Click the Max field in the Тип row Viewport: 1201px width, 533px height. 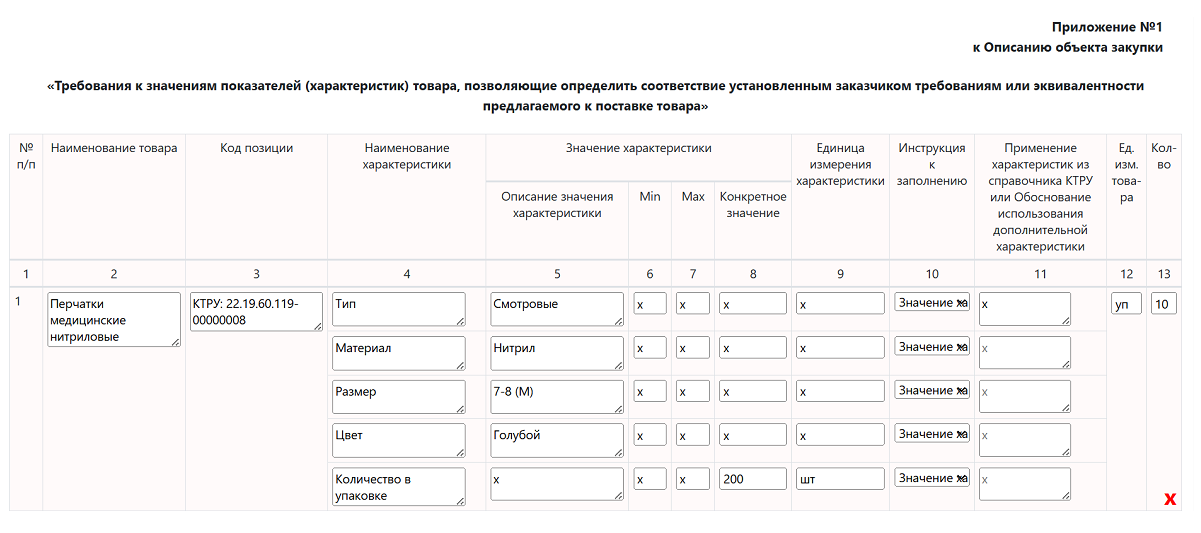coord(692,303)
